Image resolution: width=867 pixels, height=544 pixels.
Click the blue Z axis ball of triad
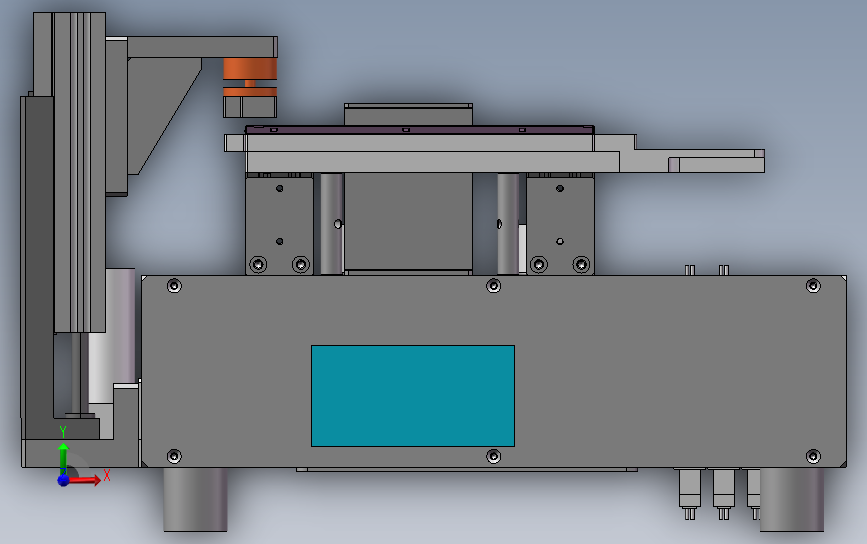point(63,480)
